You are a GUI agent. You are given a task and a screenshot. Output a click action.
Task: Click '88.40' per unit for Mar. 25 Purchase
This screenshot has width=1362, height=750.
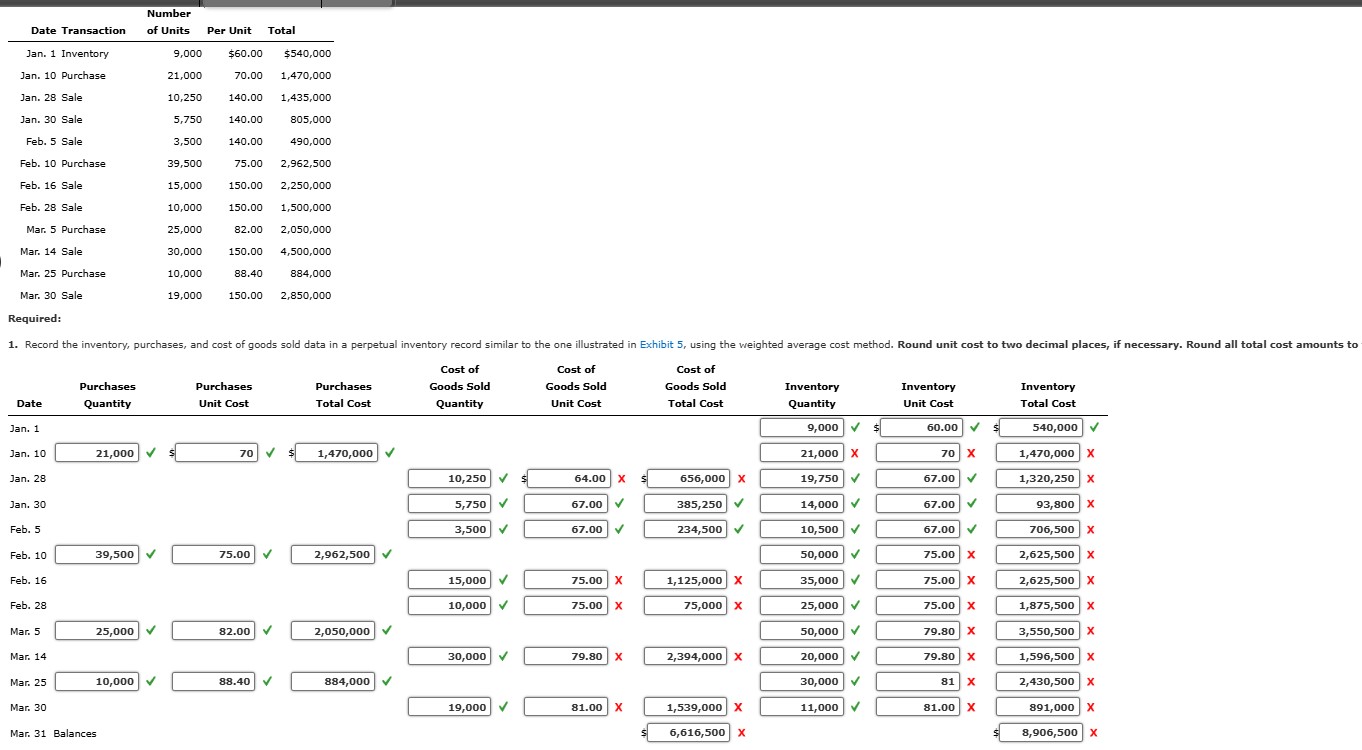[248, 274]
